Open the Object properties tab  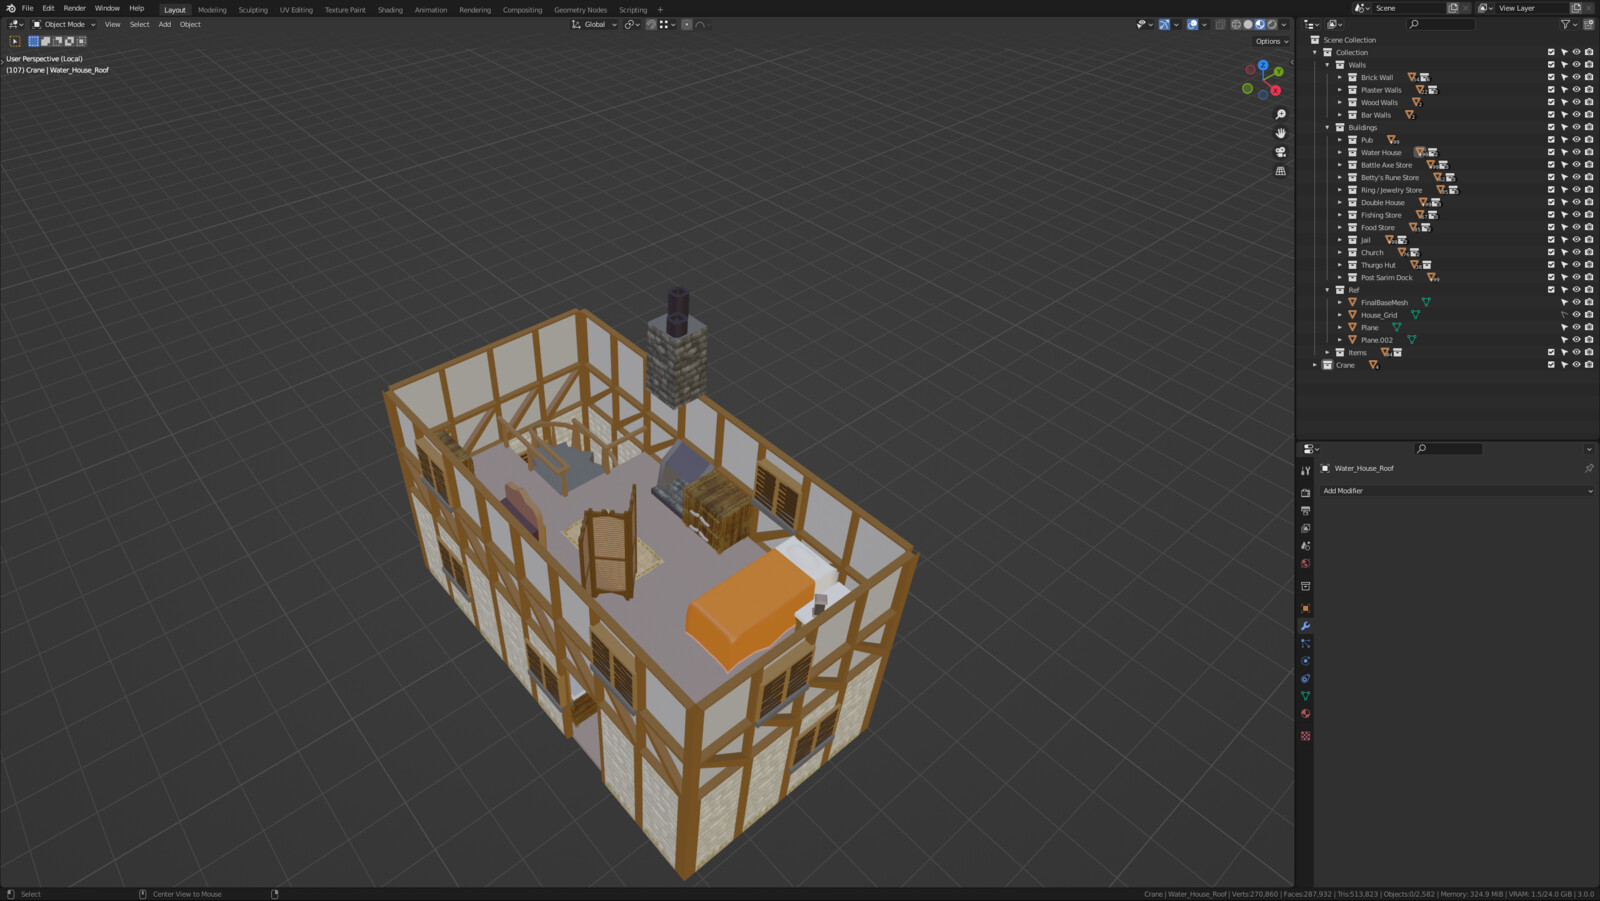point(1305,608)
